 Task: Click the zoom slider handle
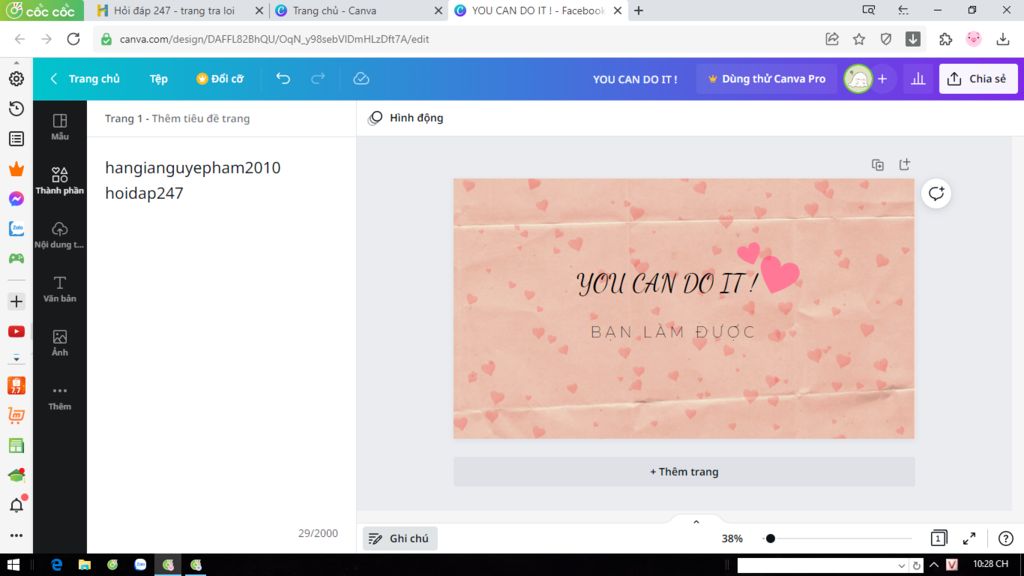point(770,538)
